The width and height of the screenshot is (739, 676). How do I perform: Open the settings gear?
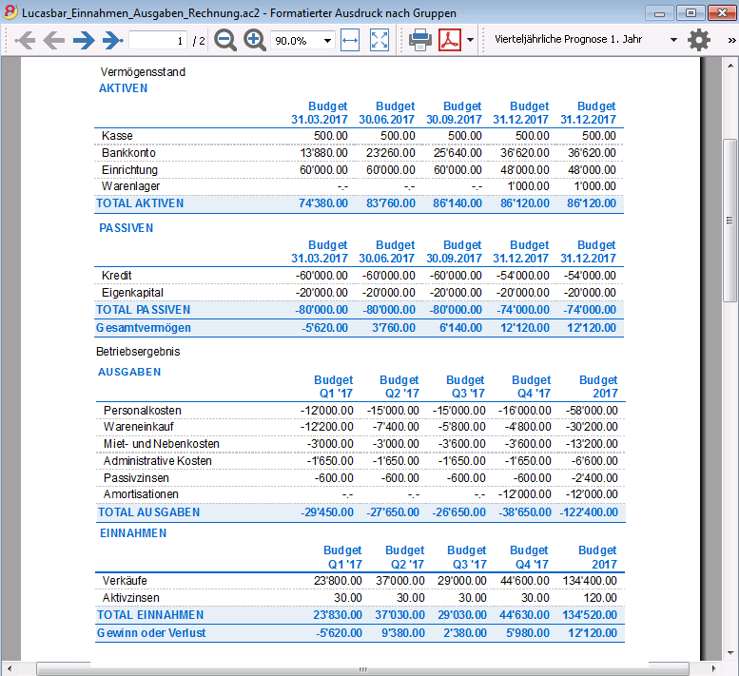click(x=698, y=40)
